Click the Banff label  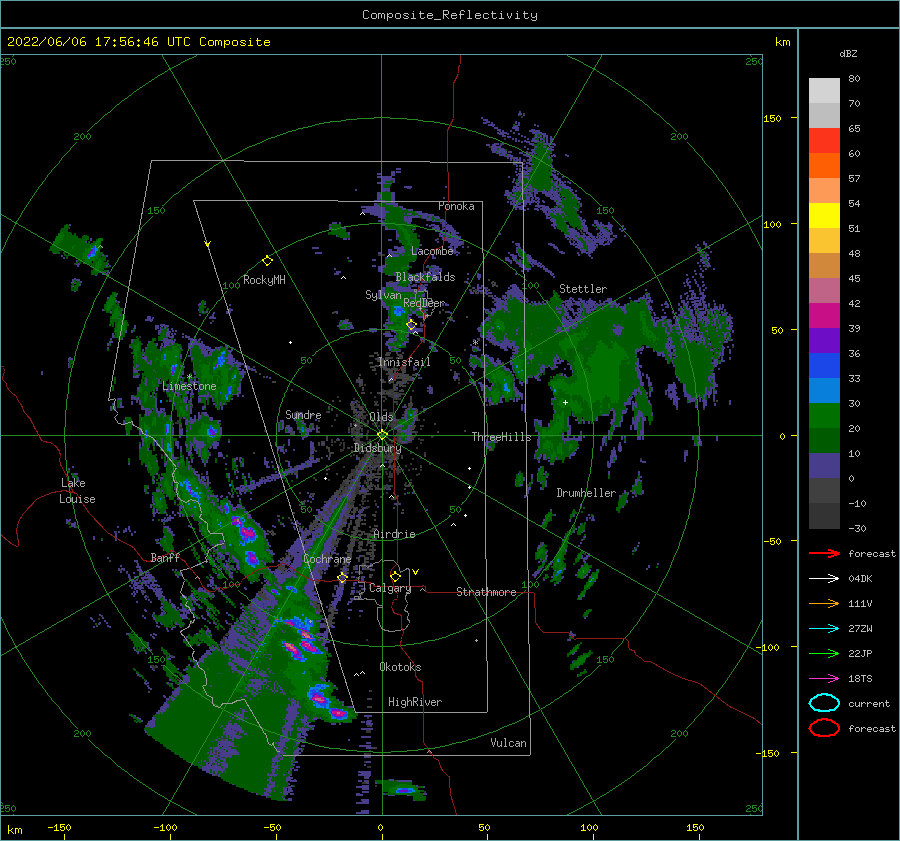point(165,557)
